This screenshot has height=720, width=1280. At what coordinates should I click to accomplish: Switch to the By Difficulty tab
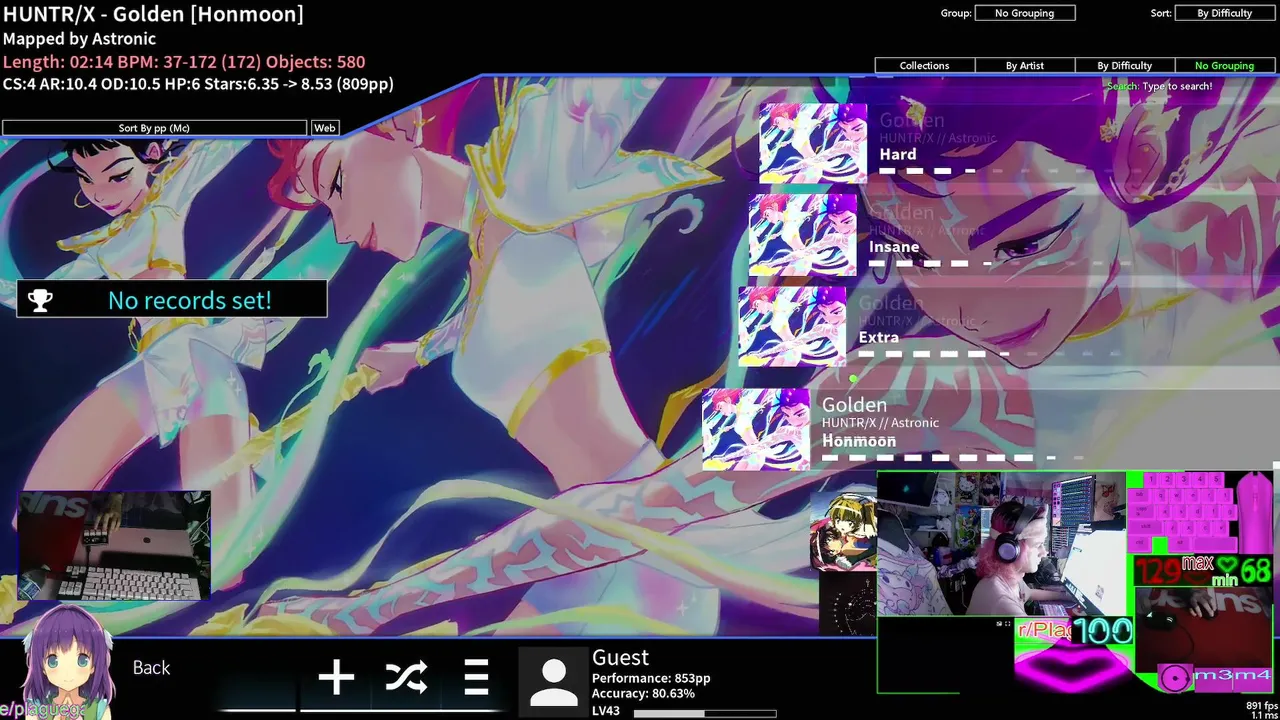(x=1125, y=65)
